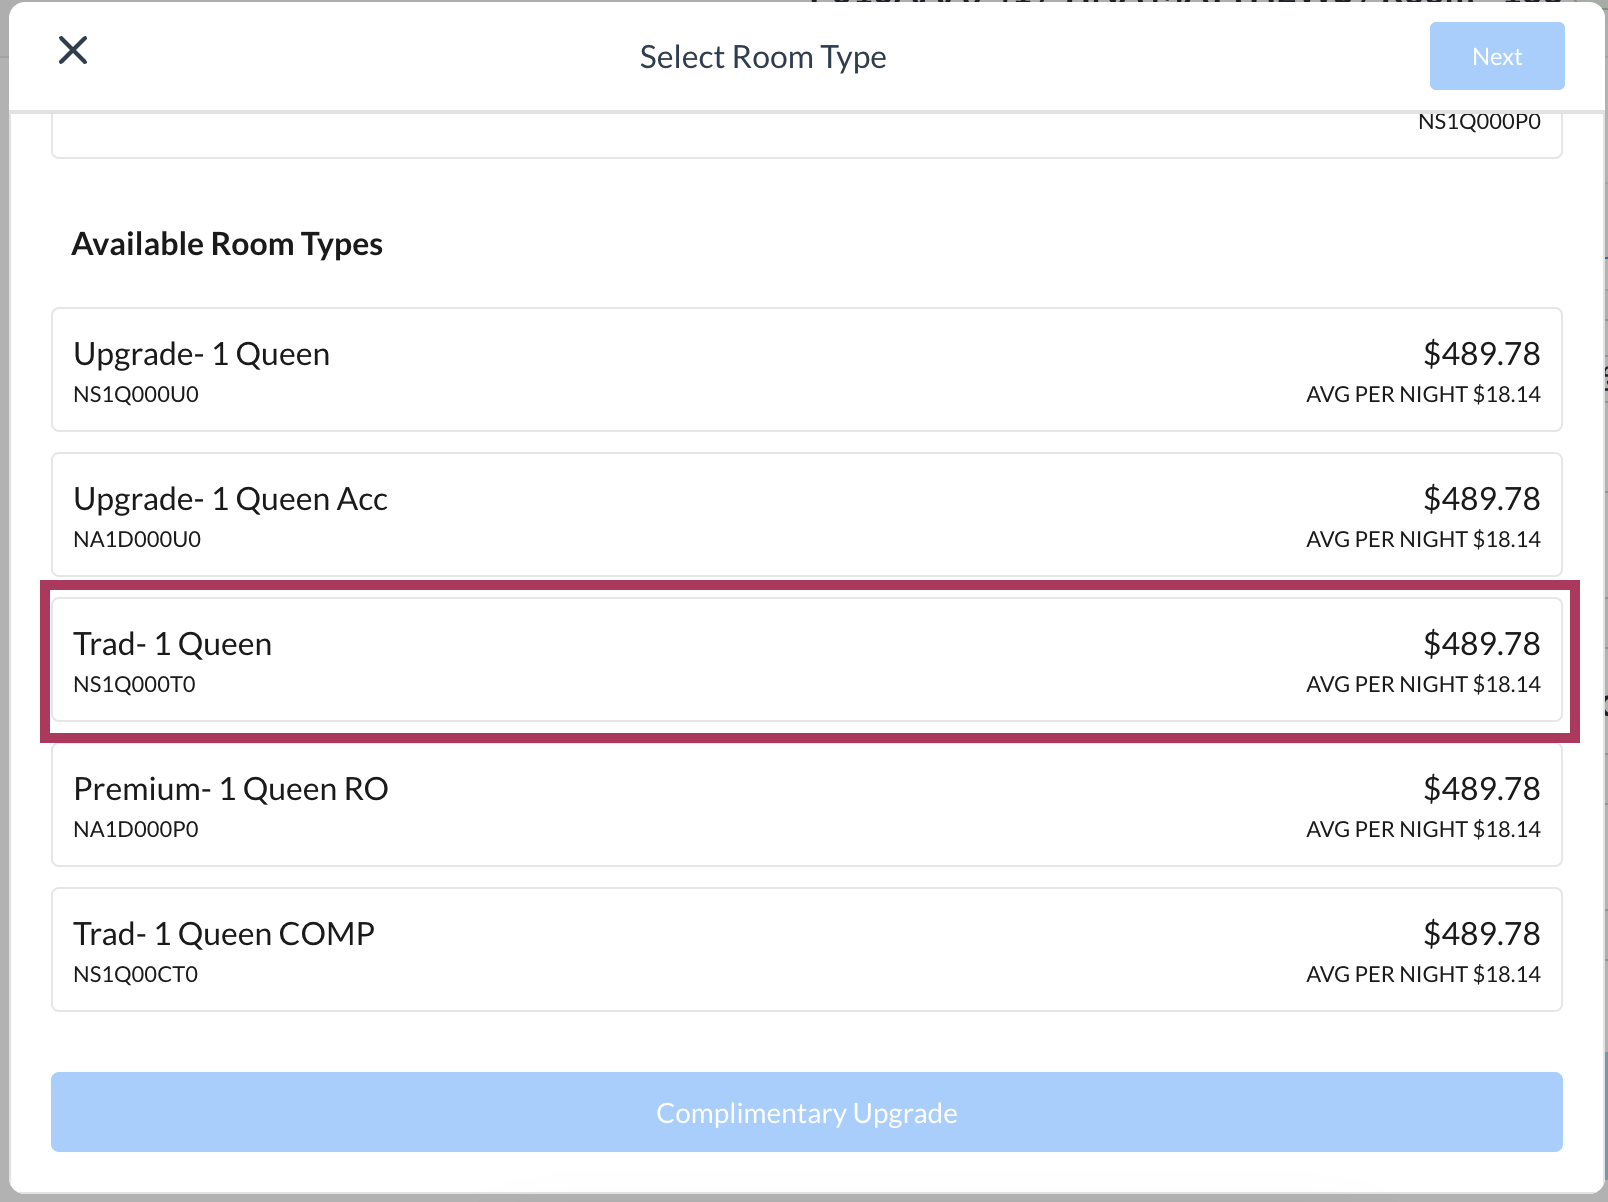This screenshot has height=1202, width=1608.
Task: Click the current room card showing NS1Q000P0
Action: tap(806, 135)
